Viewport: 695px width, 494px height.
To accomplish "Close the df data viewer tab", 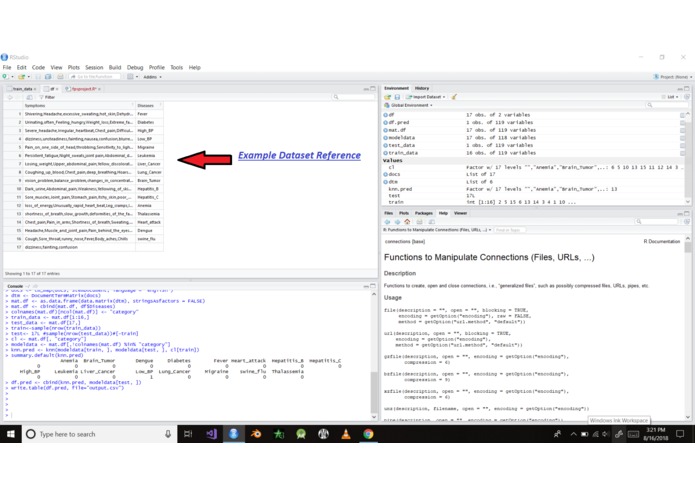I will (57, 89).
